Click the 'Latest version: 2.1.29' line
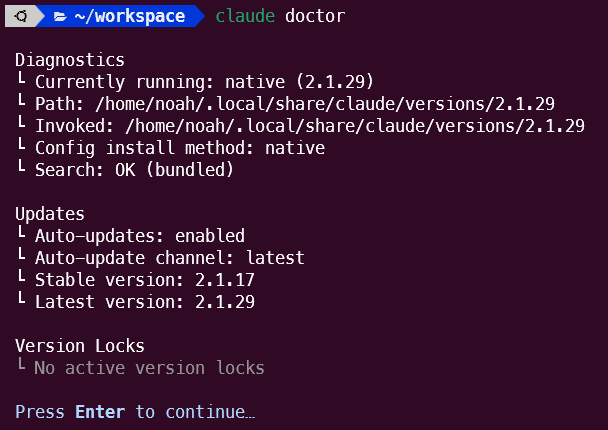608x430 pixels. point(145,301)
